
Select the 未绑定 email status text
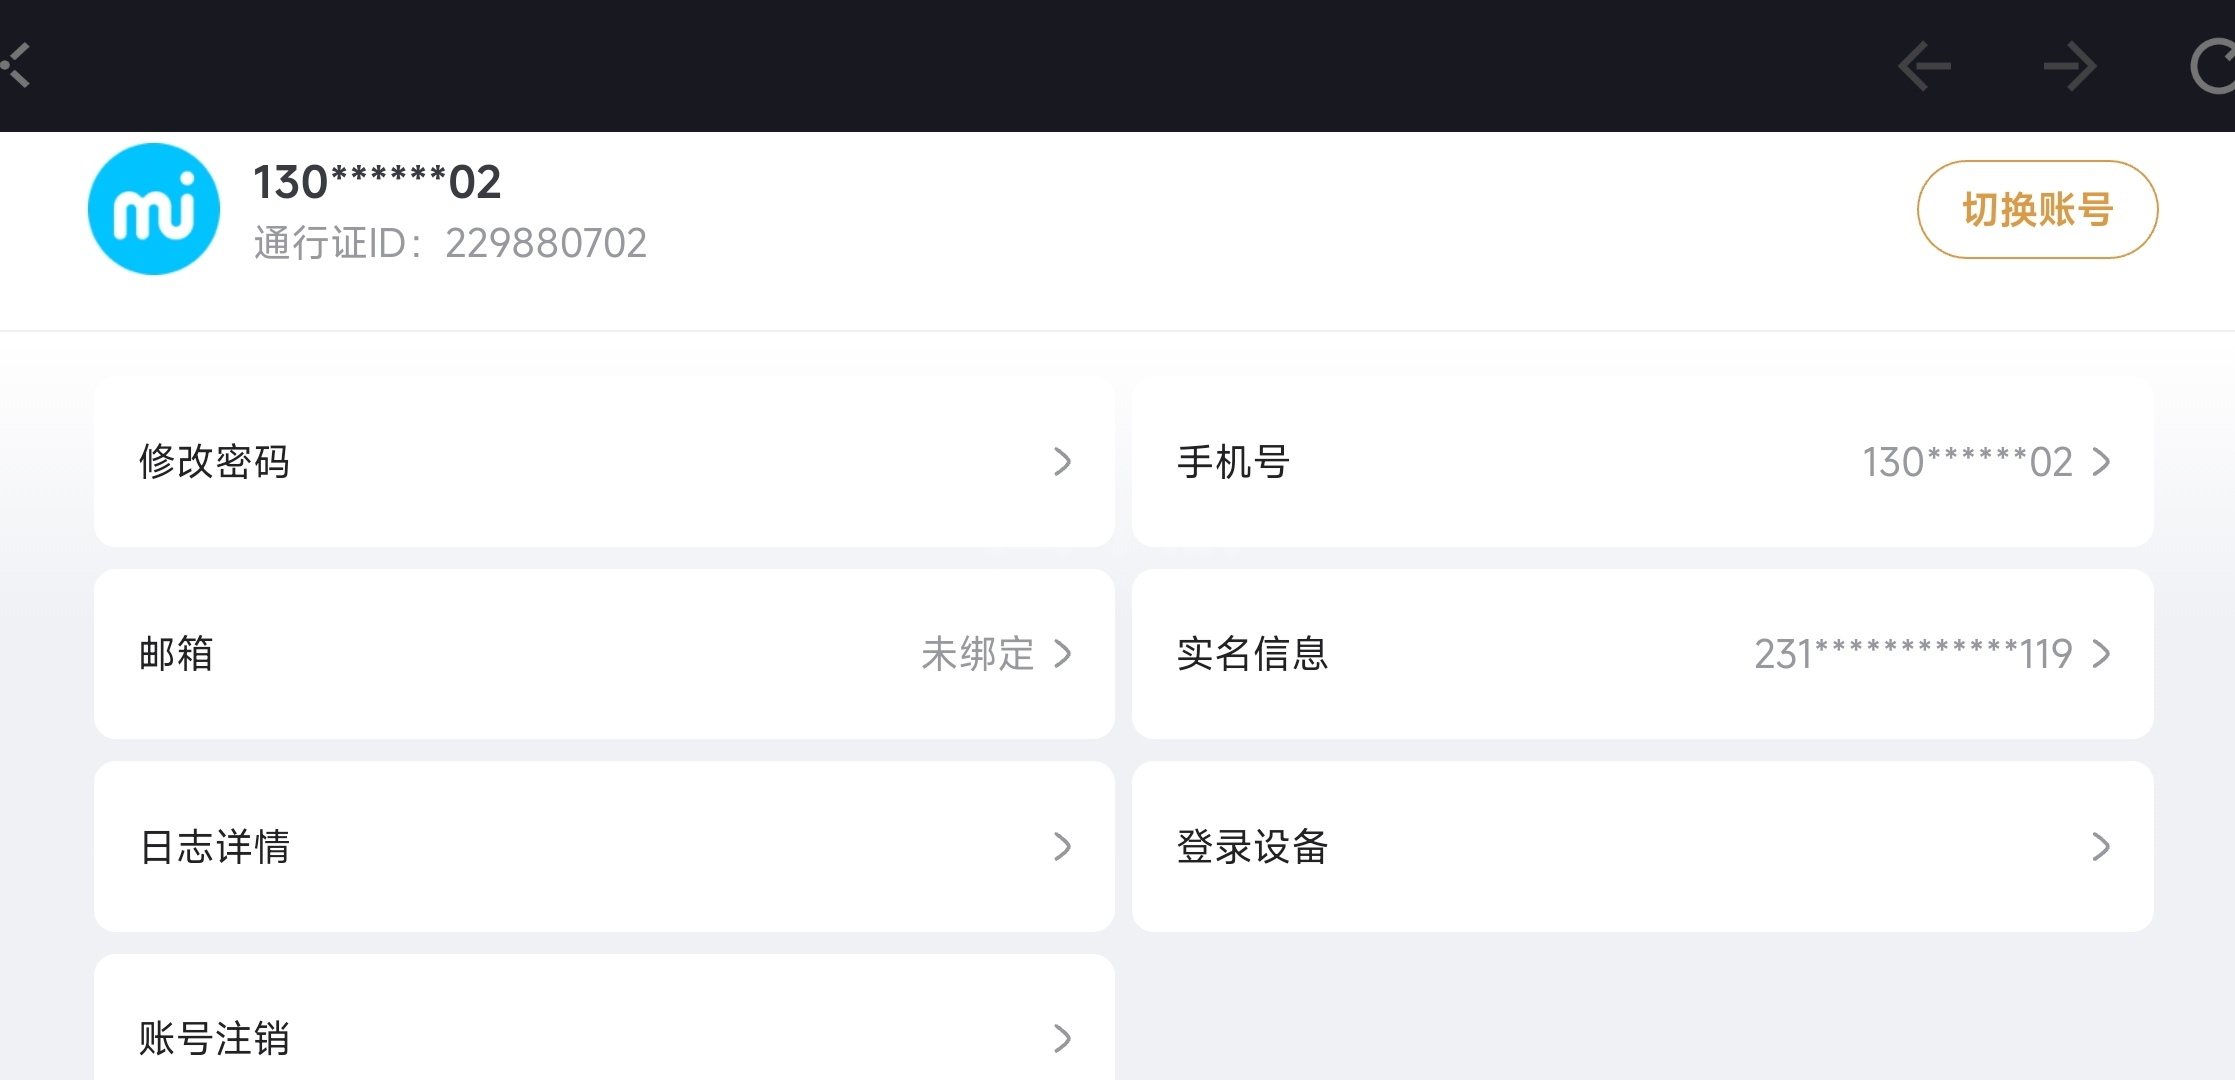pos(977,654)
